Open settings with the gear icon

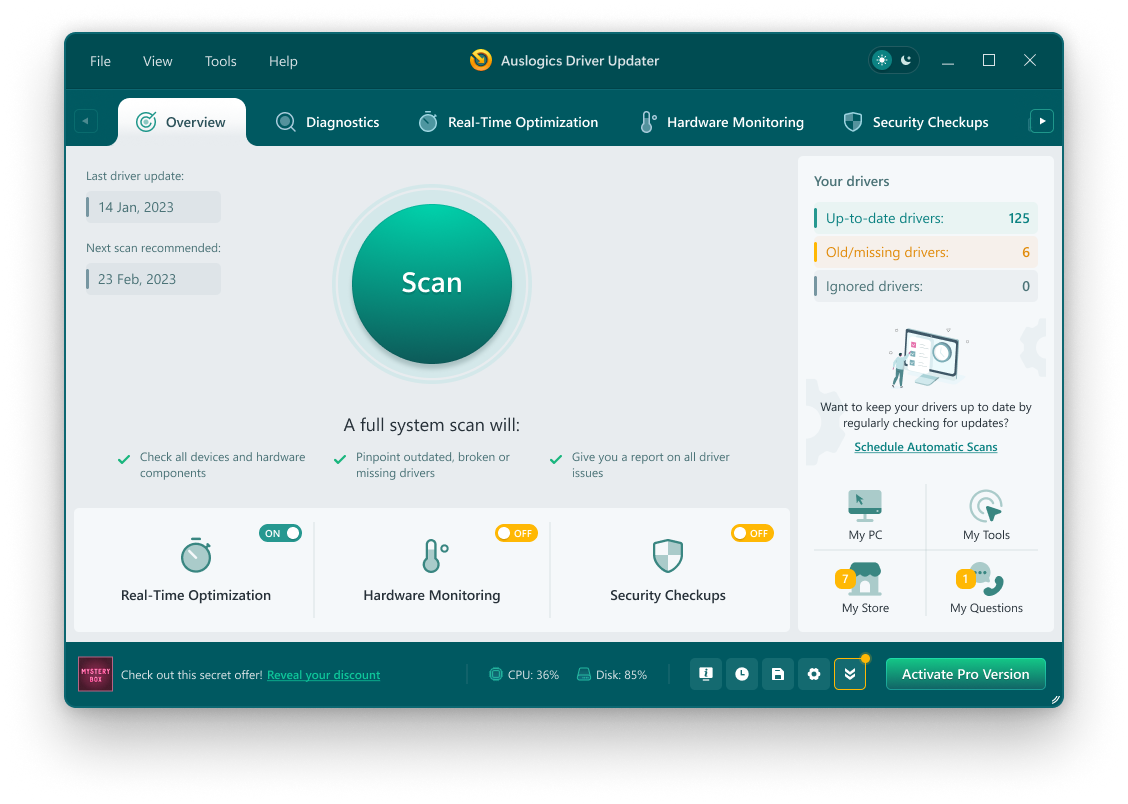[813, 674]
